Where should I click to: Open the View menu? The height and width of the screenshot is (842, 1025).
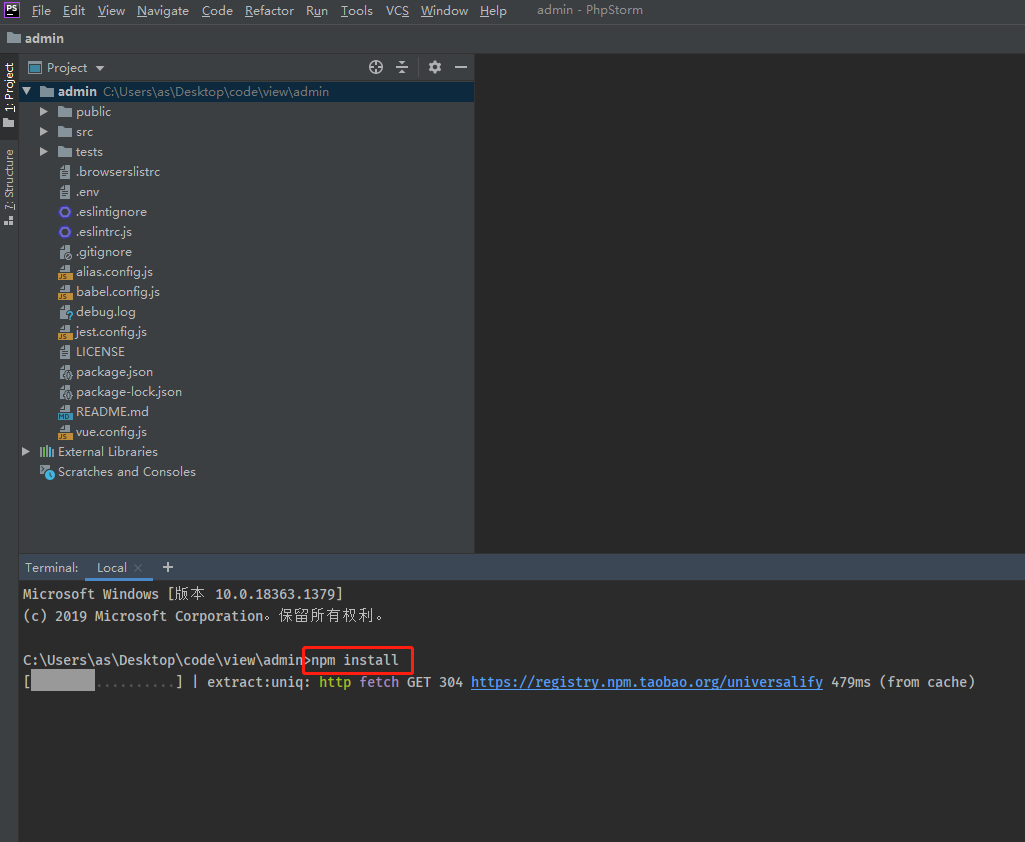pos(111,10)
